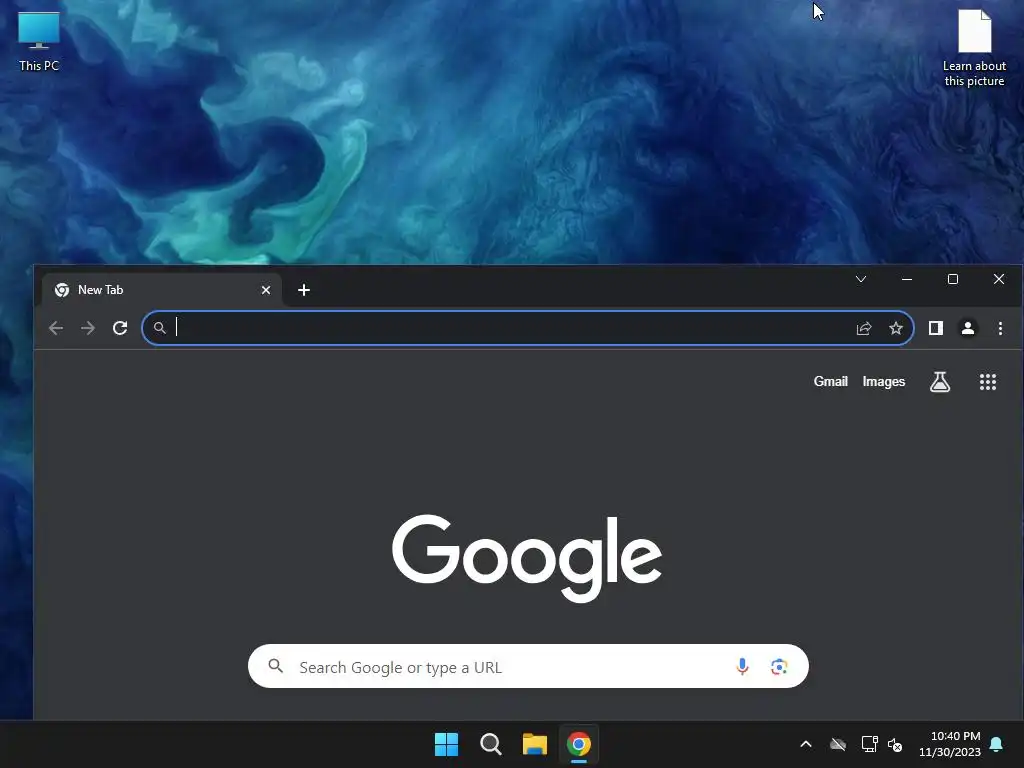The height and width of the screenshot is (768, 1024).
Task: Minimize the Chrome window
Action: coord(906,279)
